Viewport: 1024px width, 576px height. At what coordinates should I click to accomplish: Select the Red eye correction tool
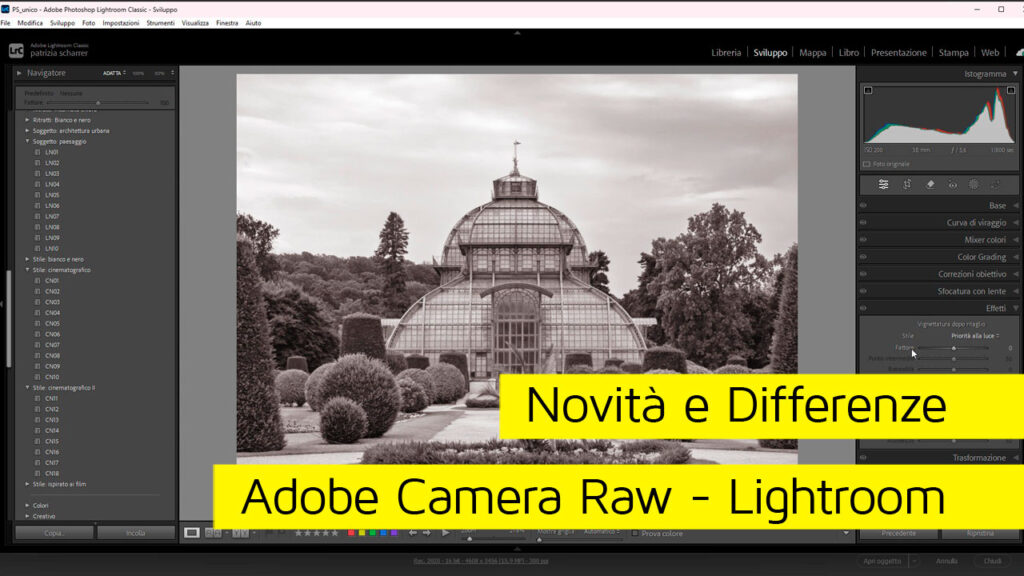953,185
